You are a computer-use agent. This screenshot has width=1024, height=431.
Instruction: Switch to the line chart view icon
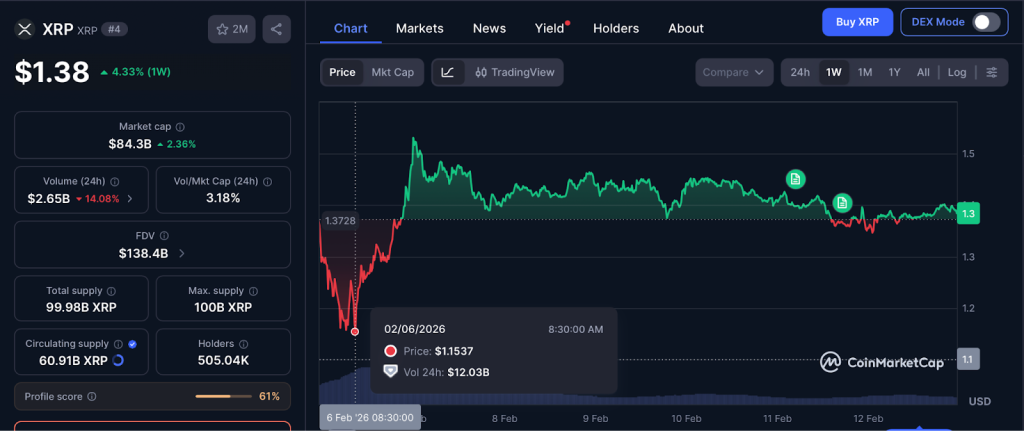(447, 72)
